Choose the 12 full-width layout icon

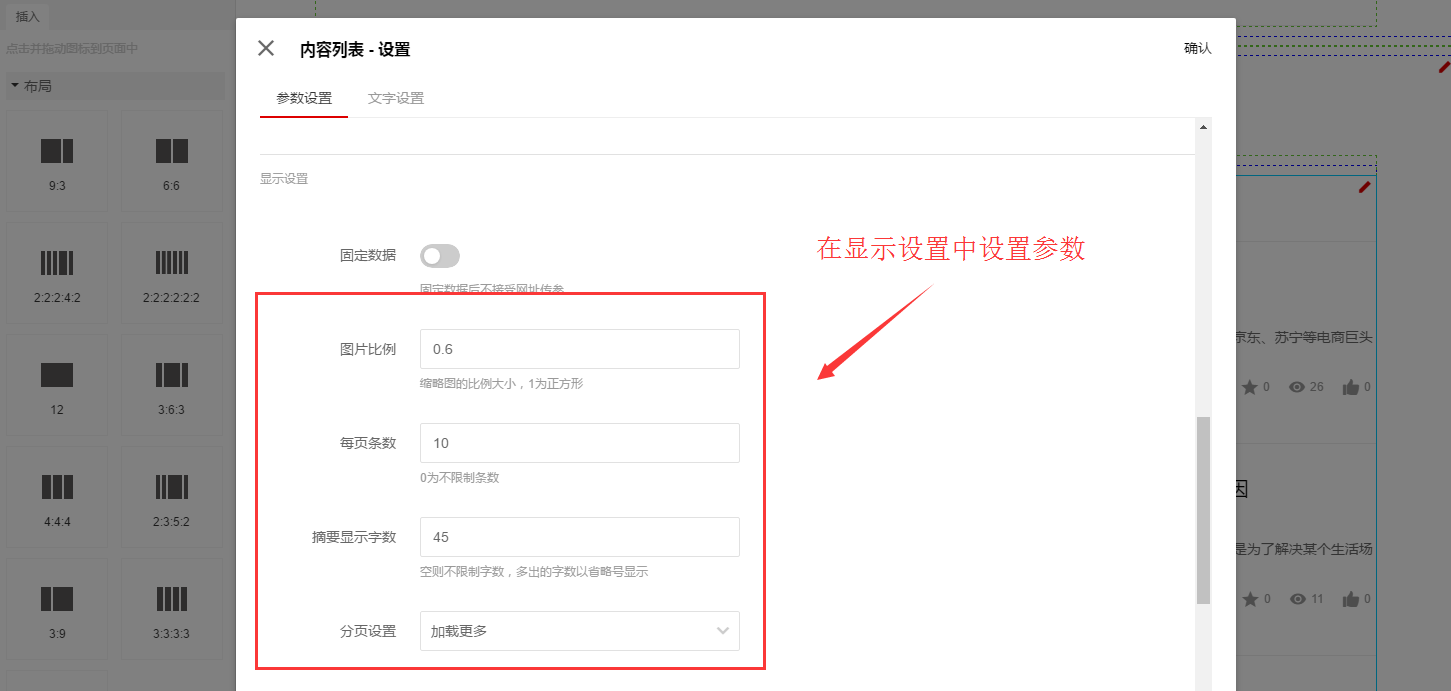pyautogui.click(x=57, y=376)
